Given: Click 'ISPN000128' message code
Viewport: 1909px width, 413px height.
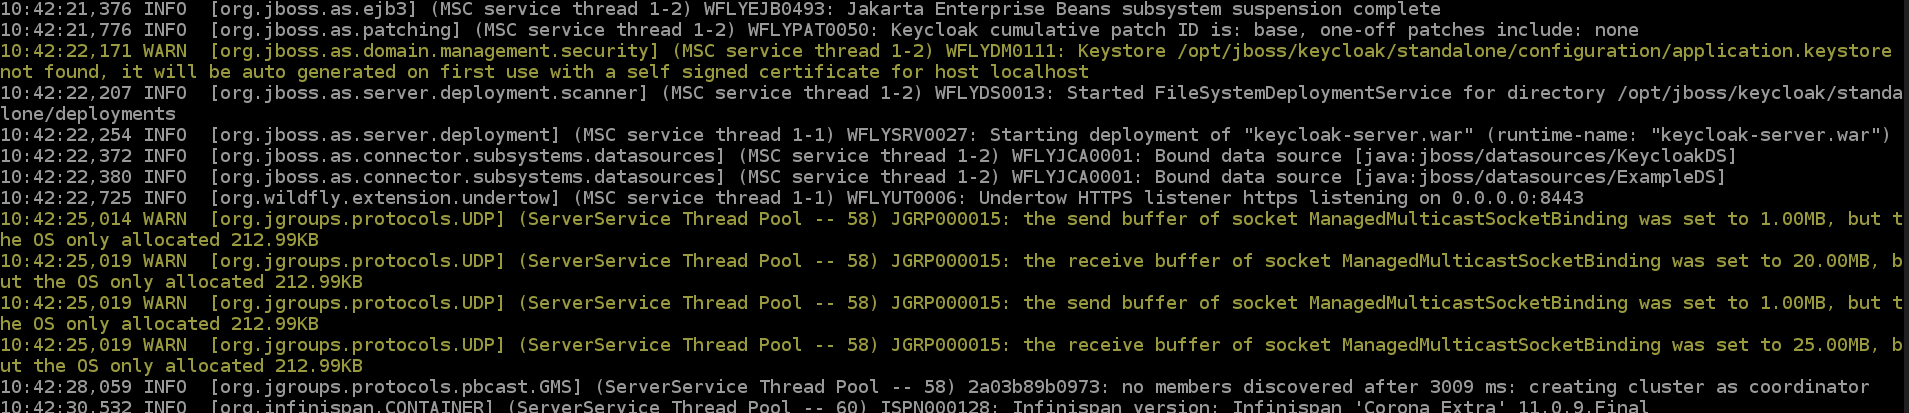Looking at the screenshot, I should pos(935,406).
